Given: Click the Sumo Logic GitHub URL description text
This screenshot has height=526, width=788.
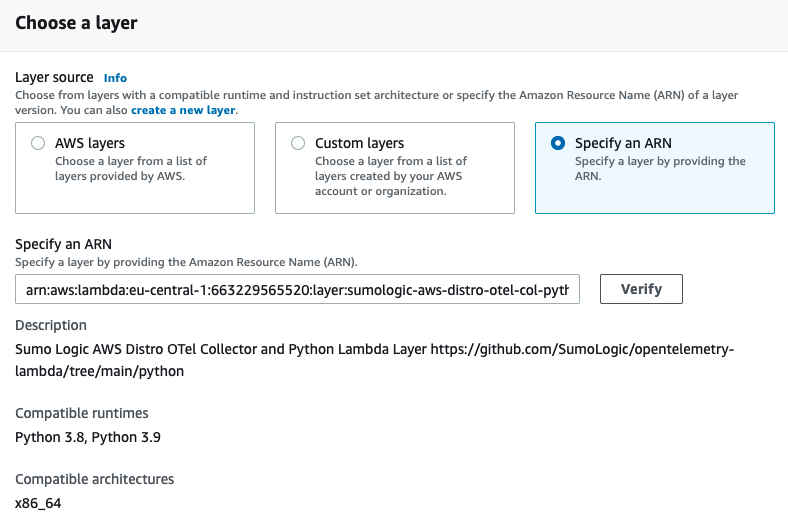Looking at the screenshot, I should point(375,360).
